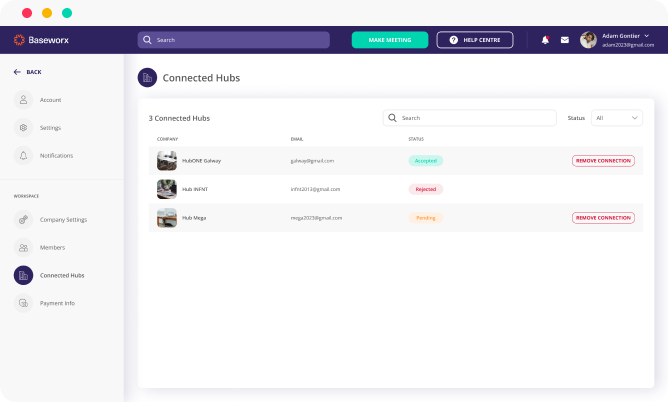Open Settings gear icon in sidebar

click(23, 128)
